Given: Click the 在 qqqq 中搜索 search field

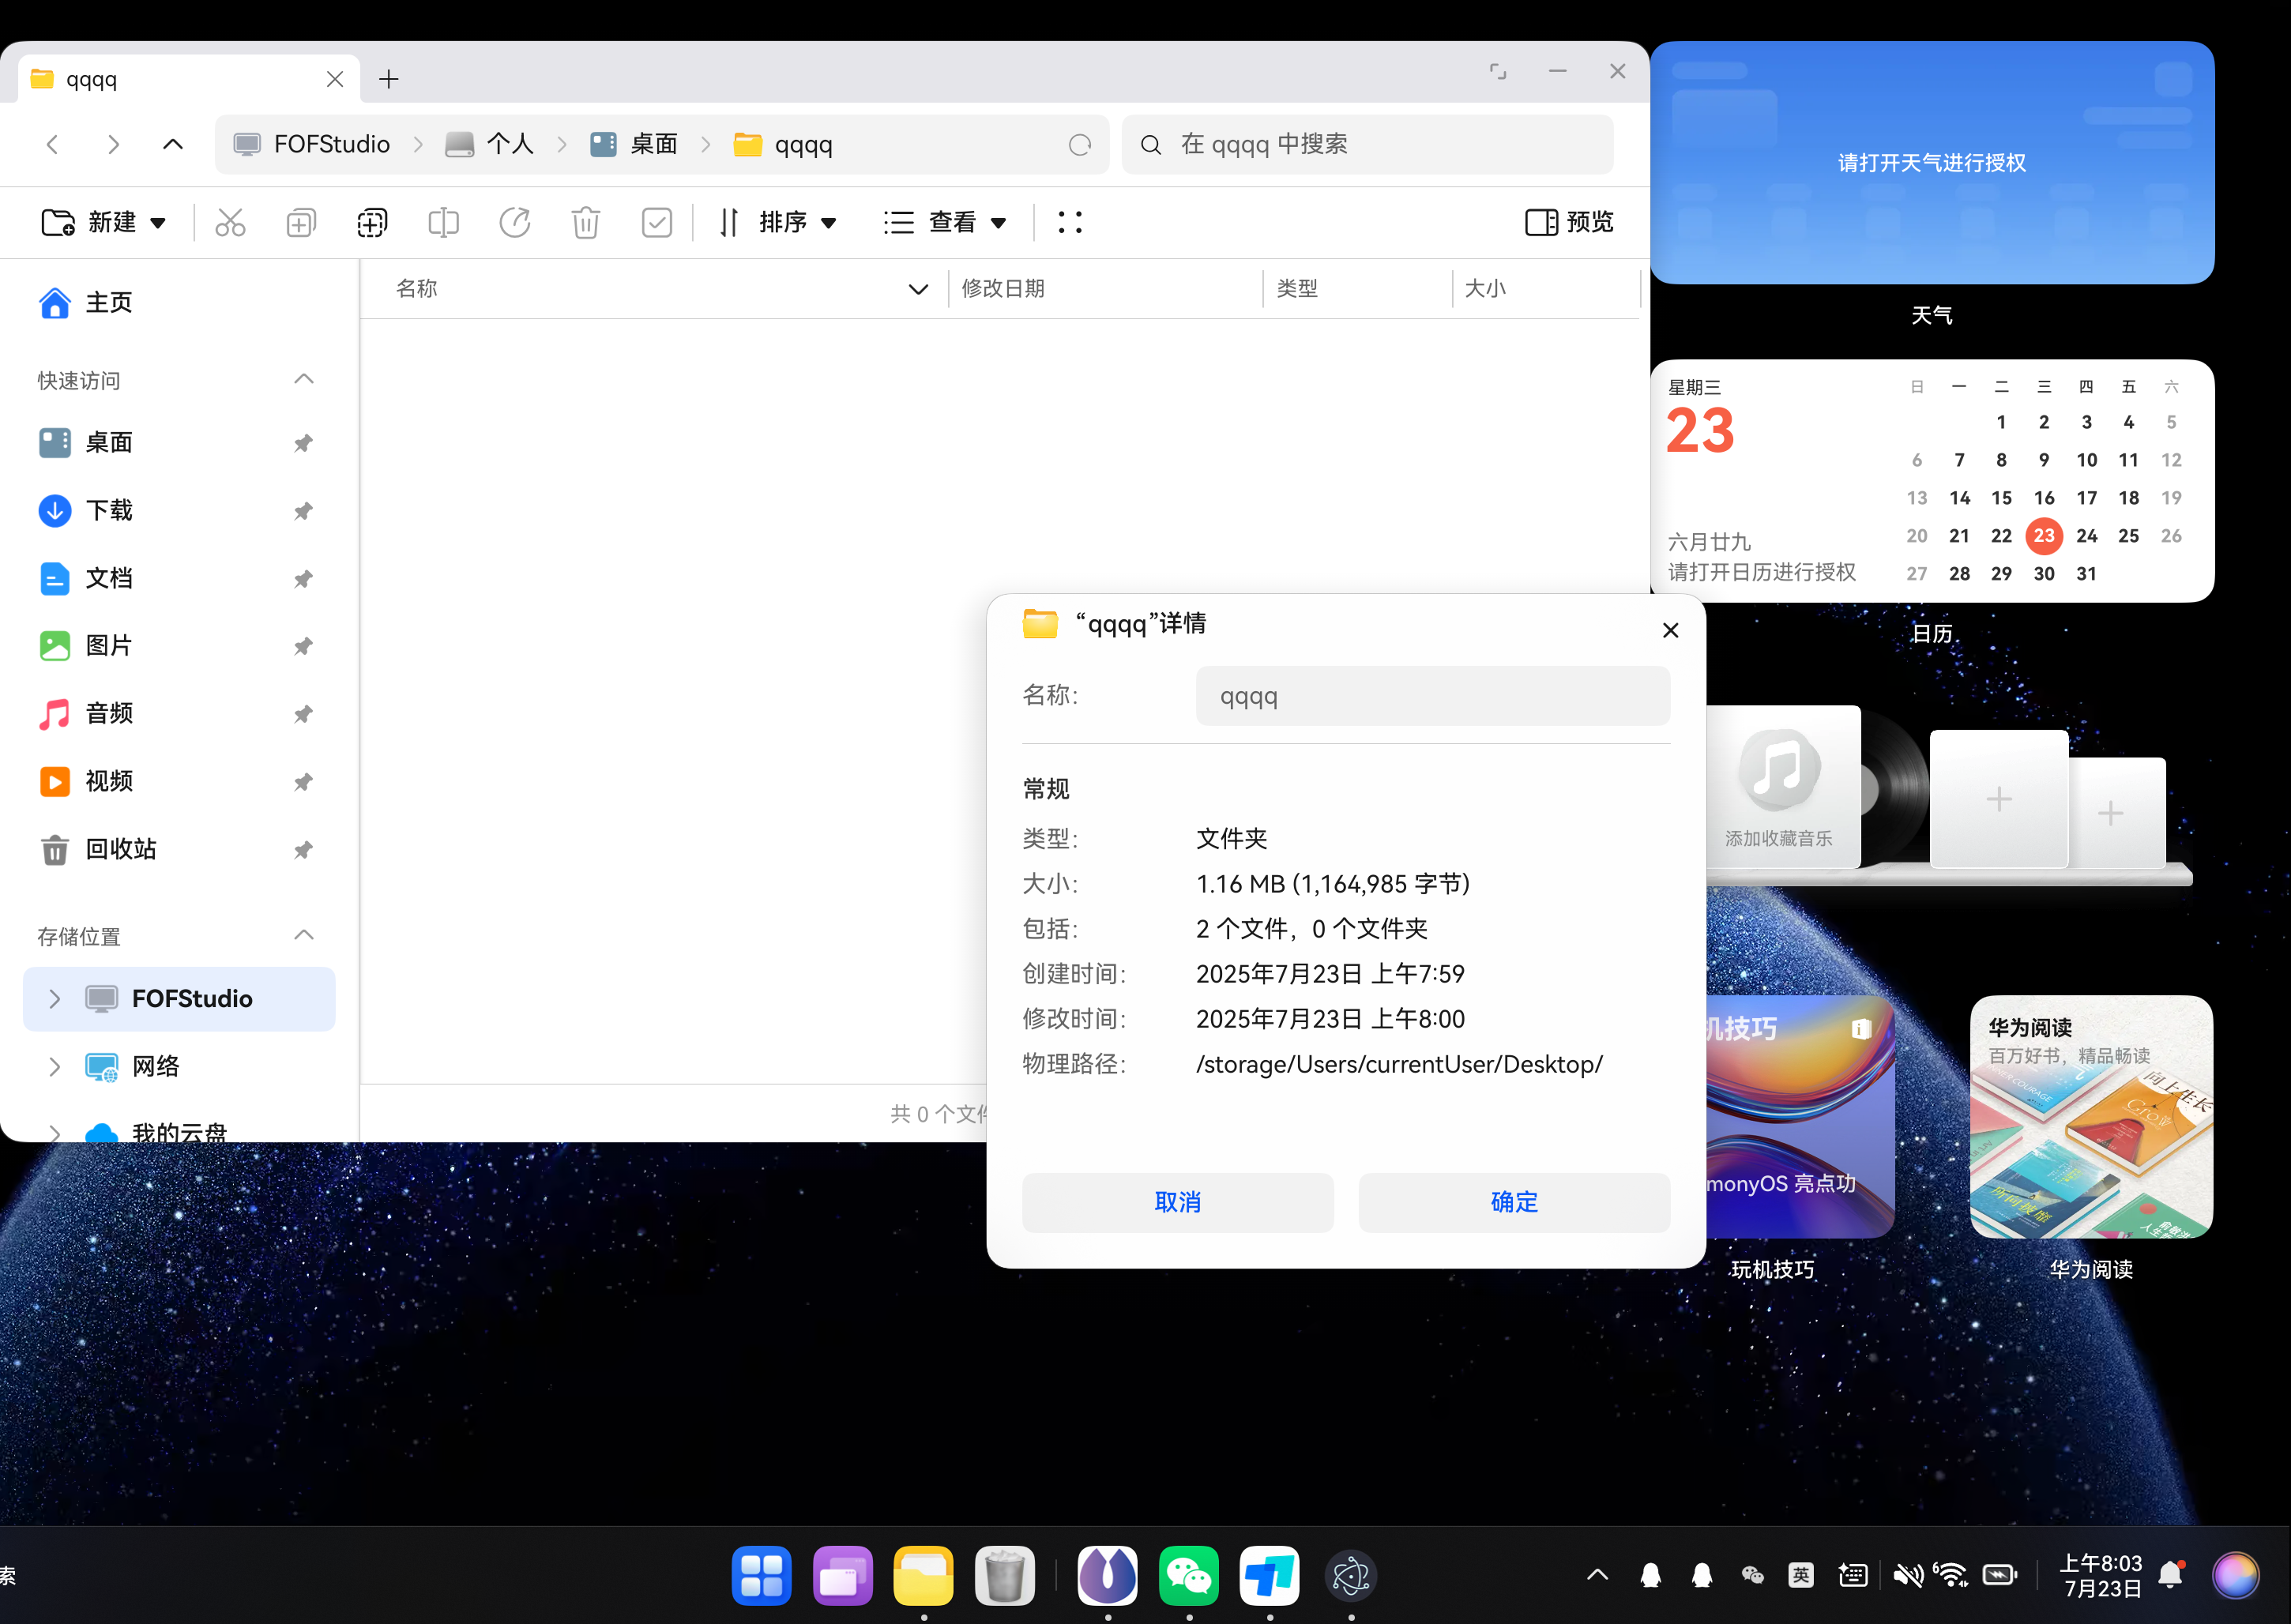Looking at the screenshot, I should 1367,144.
